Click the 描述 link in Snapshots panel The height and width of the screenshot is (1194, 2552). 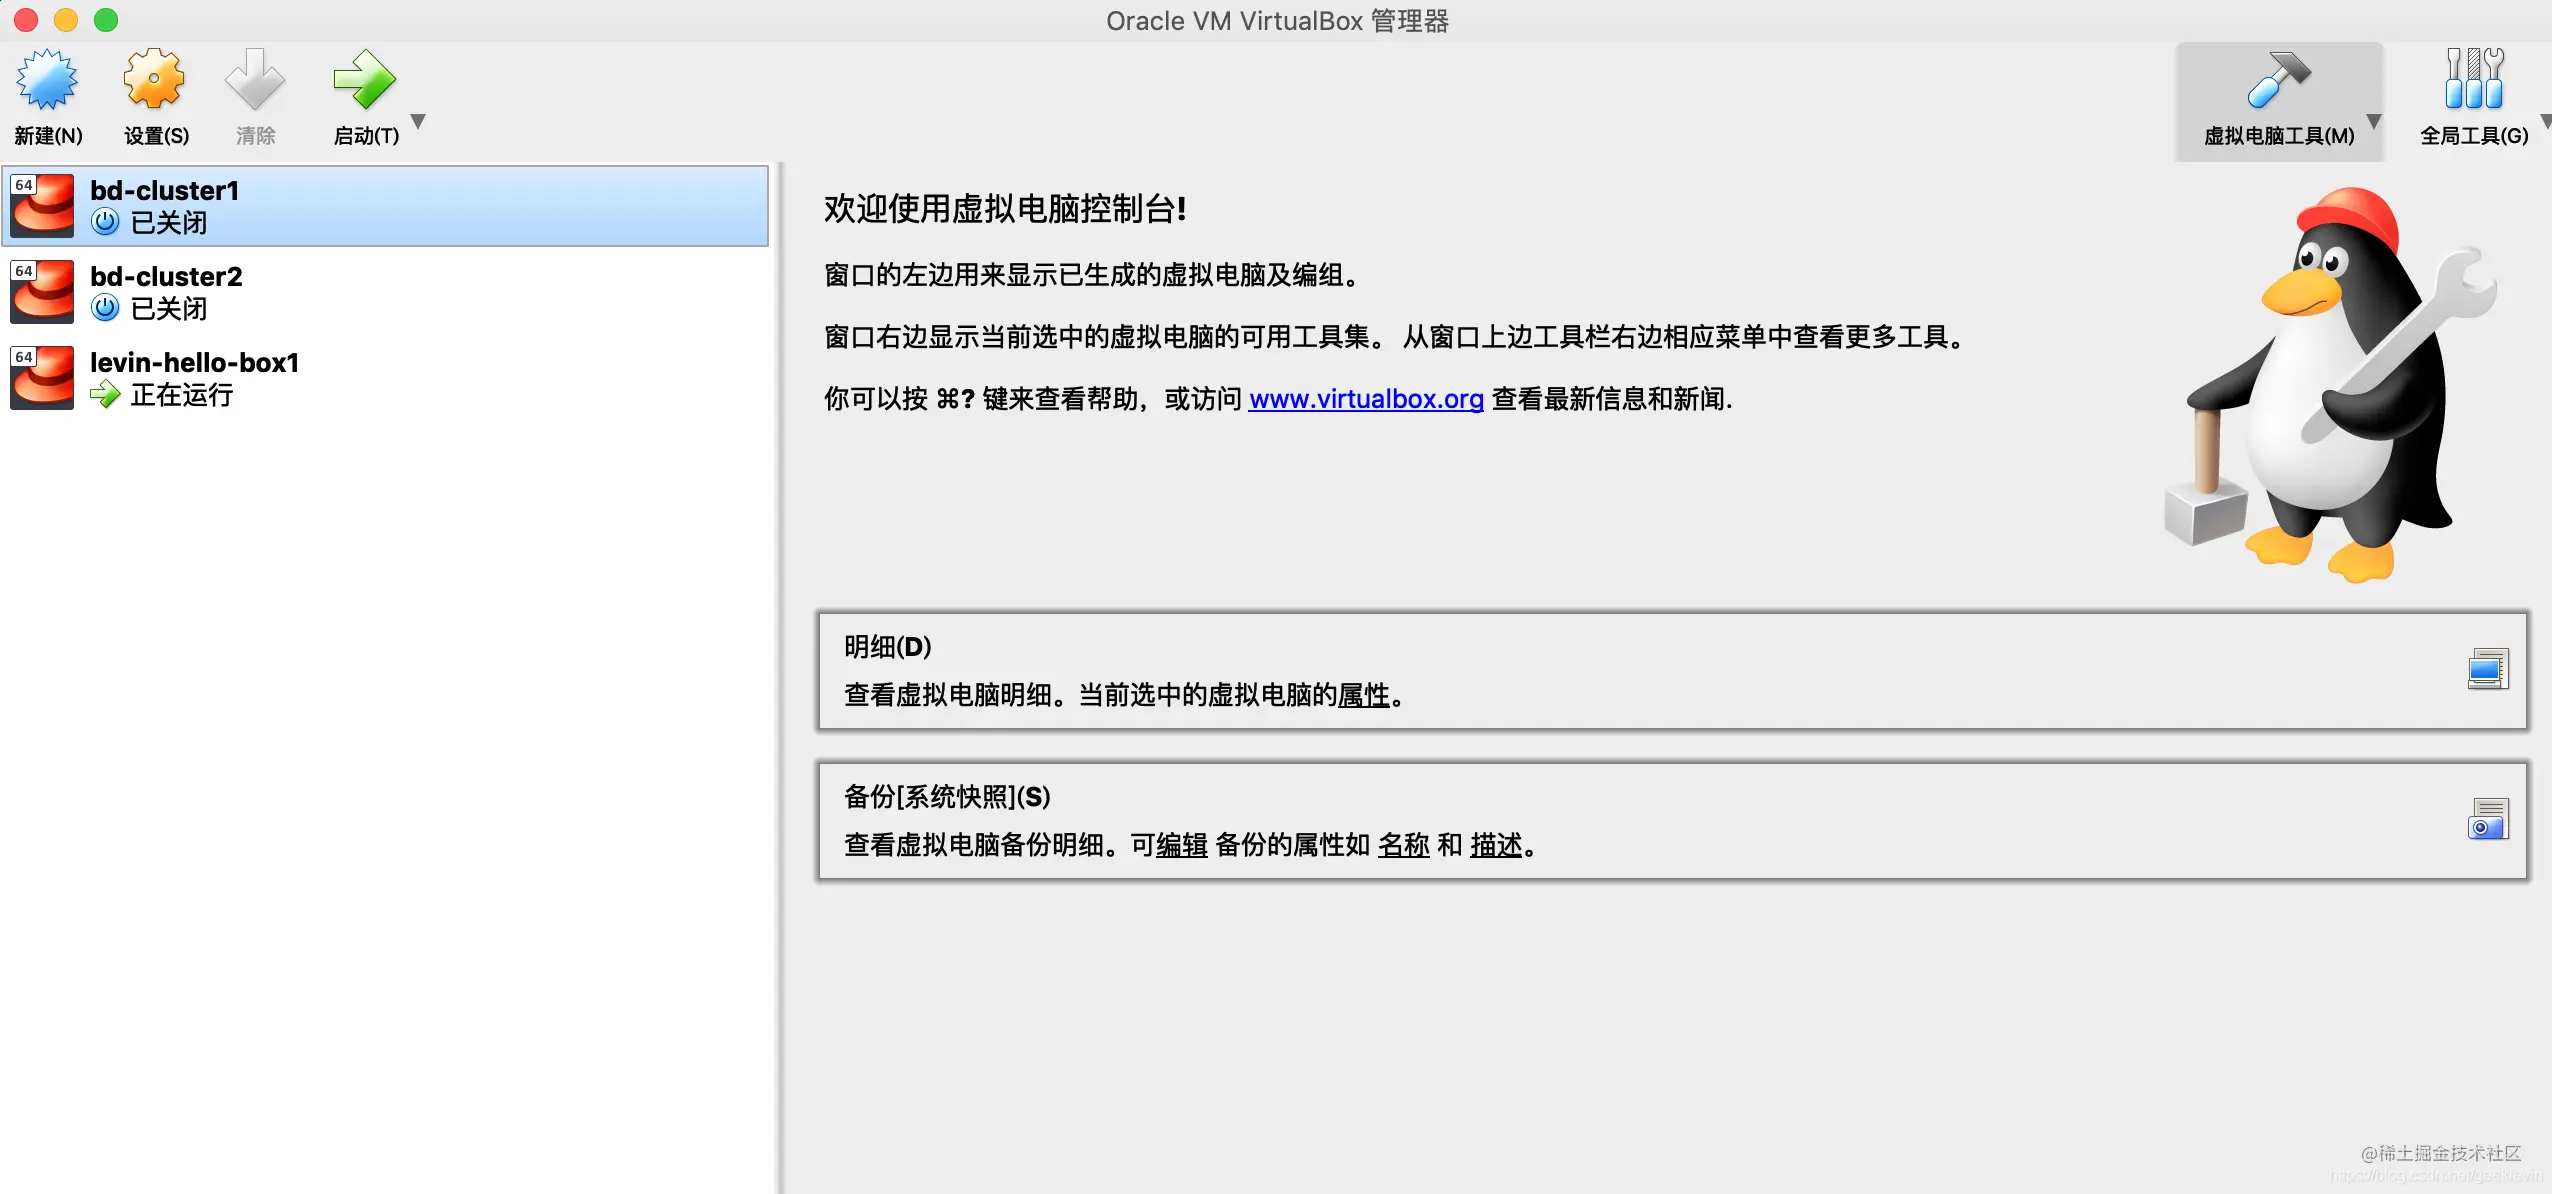point(1496,845)
